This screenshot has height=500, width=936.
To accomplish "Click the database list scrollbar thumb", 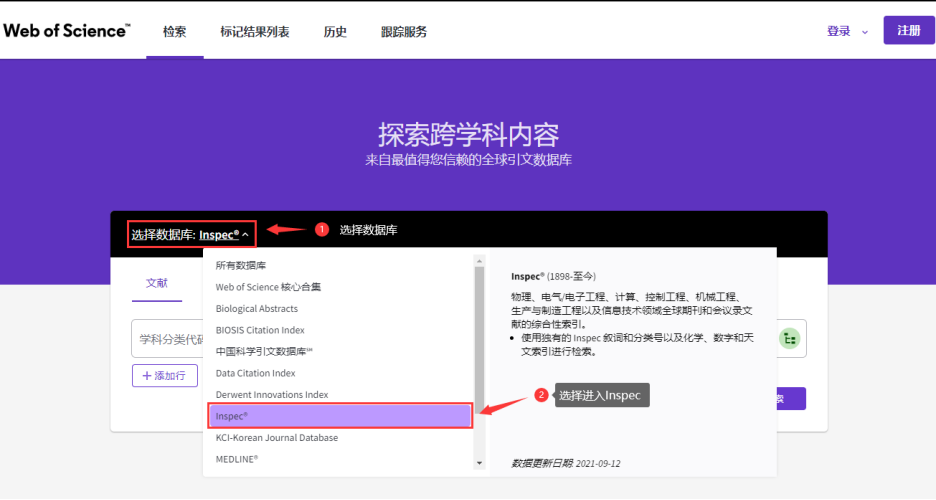I will tap(479, 340).
